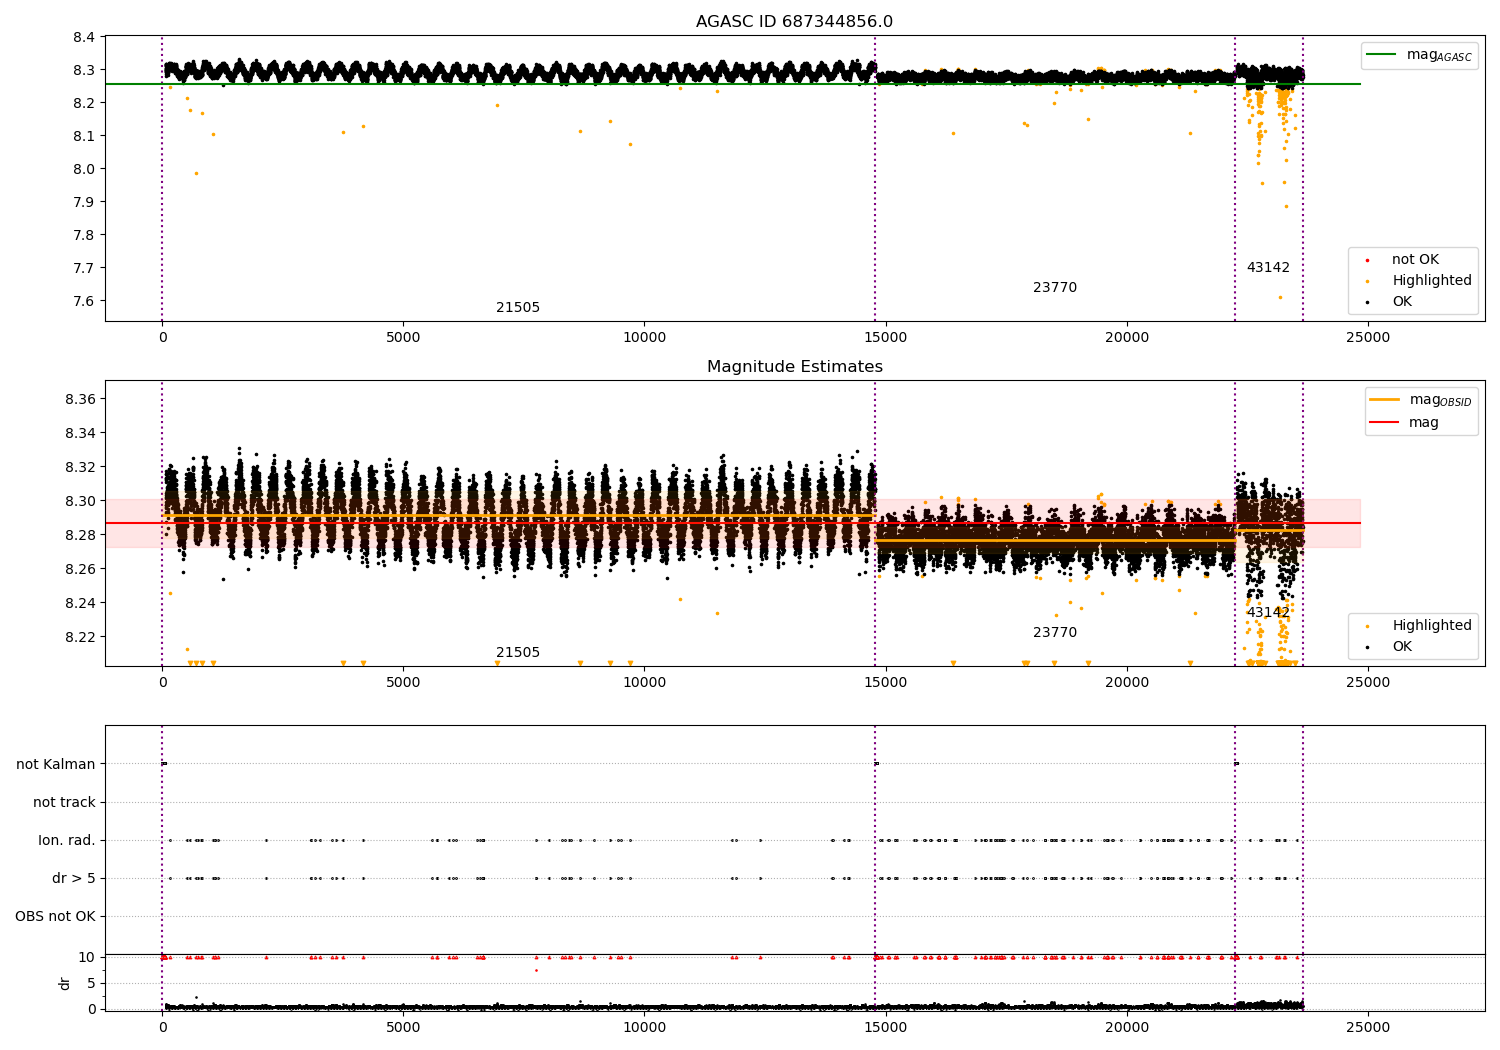This screenshot has width=1500, height=1050.
Task: Click "43142" label in Magnitude Estimates plot
Action: [x=1268, y=613]
